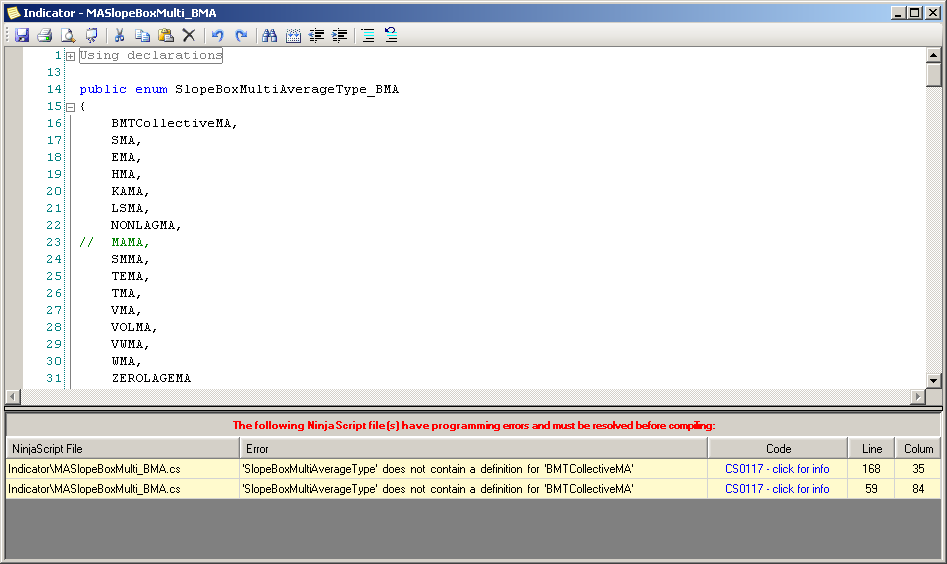Click BMTCollectiveMA on line 16
Screen dimensions: 947x564
(170, 123)
